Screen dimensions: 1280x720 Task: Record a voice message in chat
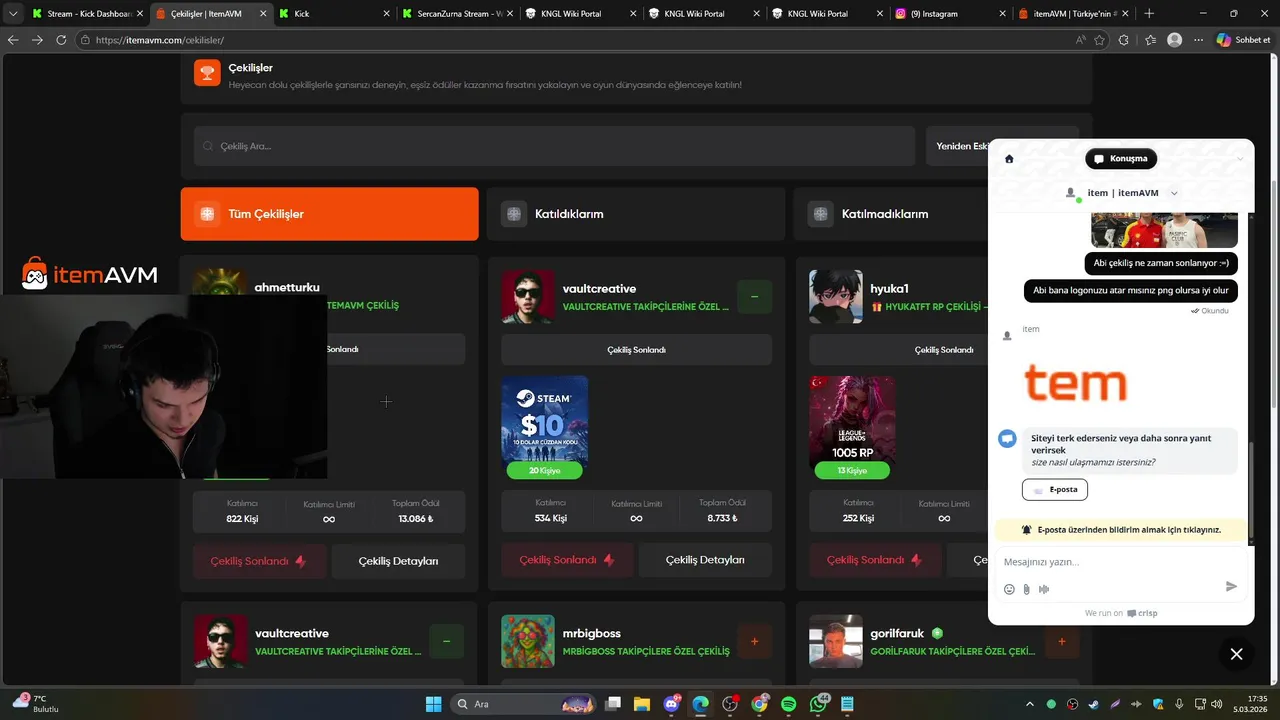(1044, 589)
